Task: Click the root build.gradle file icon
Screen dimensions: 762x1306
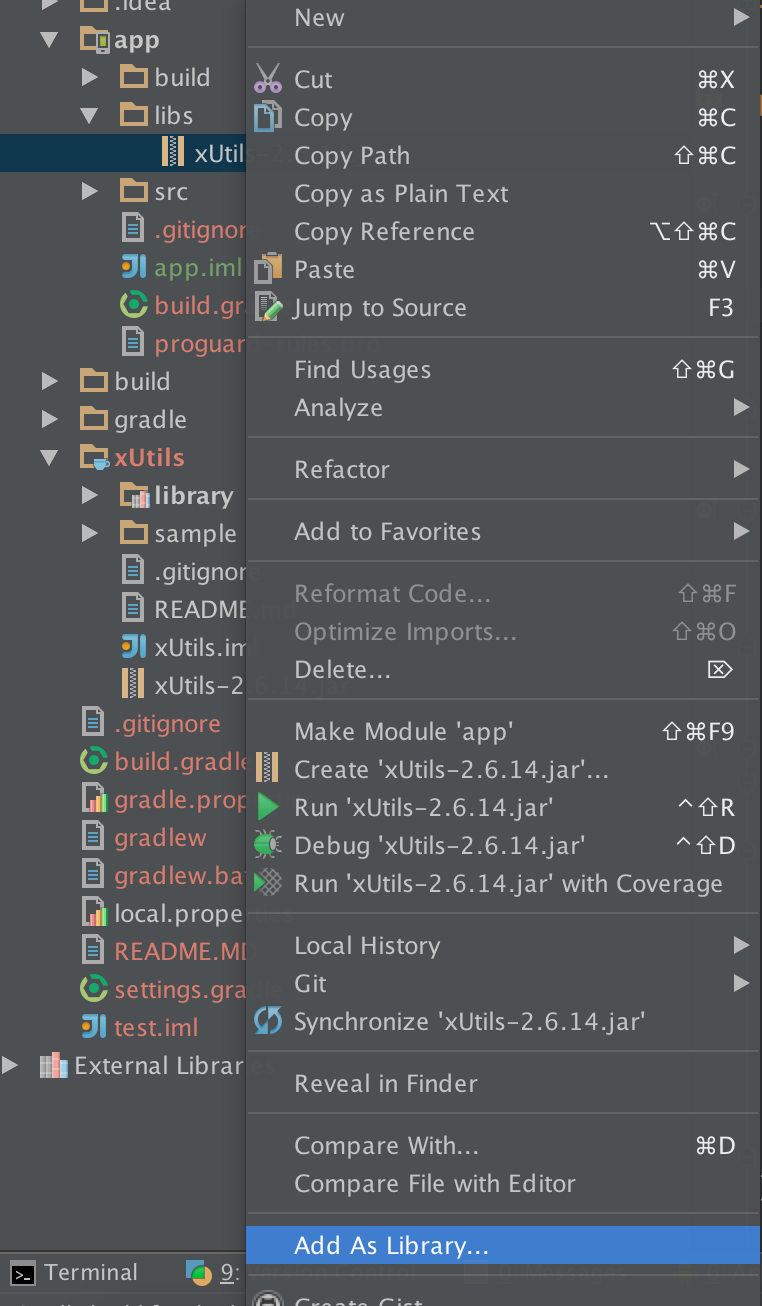Action: pos(93,761)
